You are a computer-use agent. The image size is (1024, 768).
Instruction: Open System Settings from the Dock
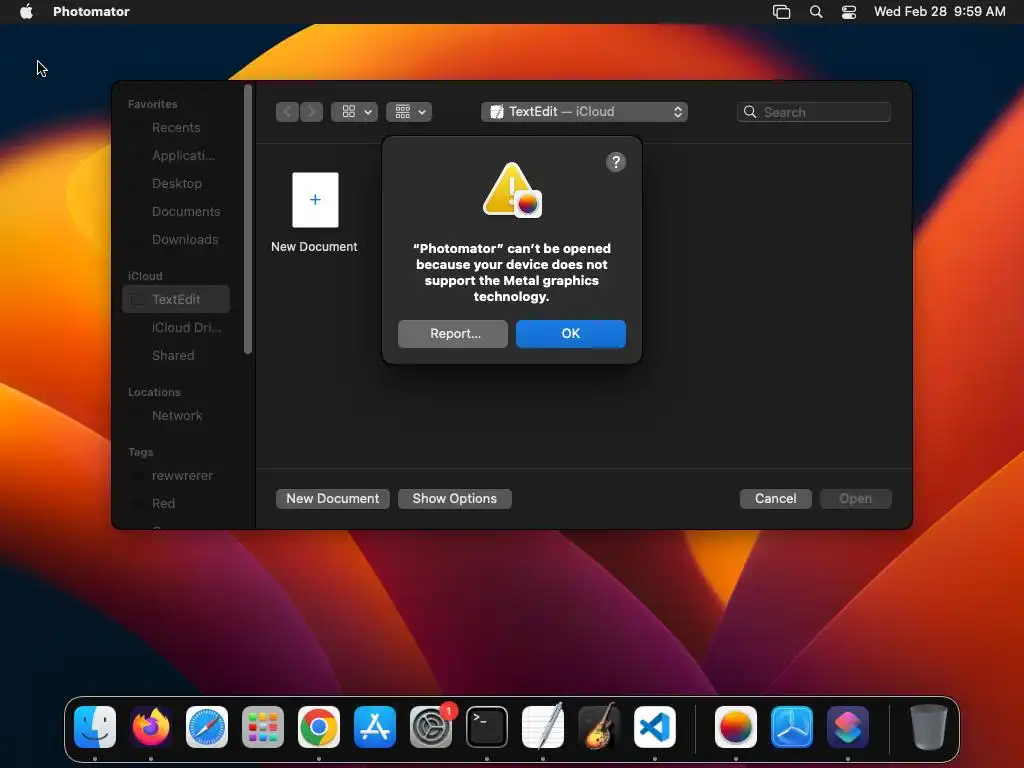[x=431, y=727]
